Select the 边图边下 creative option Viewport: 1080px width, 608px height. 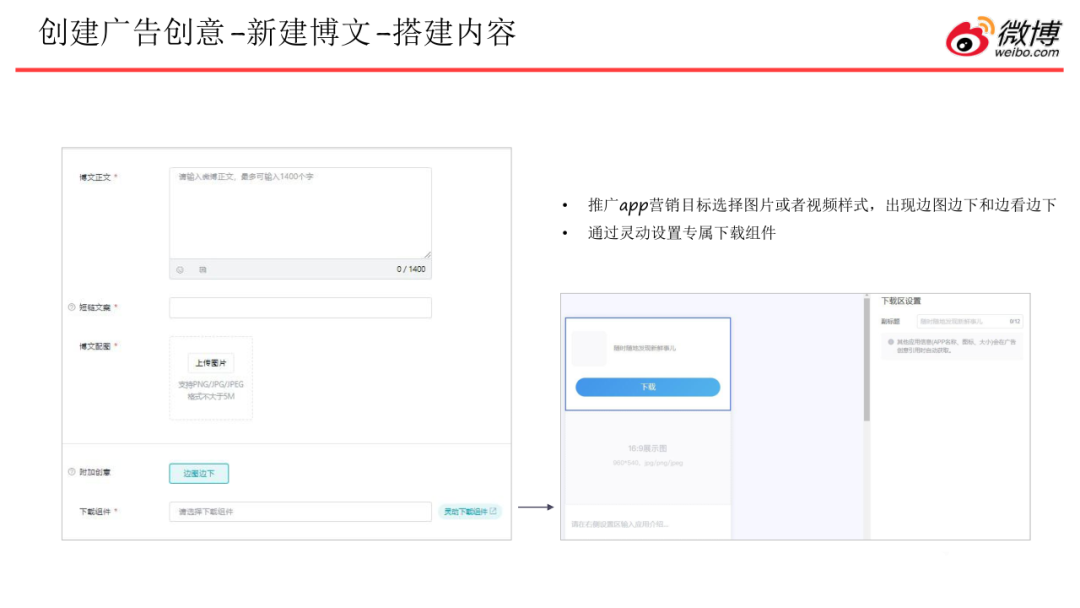pos(199,473)
